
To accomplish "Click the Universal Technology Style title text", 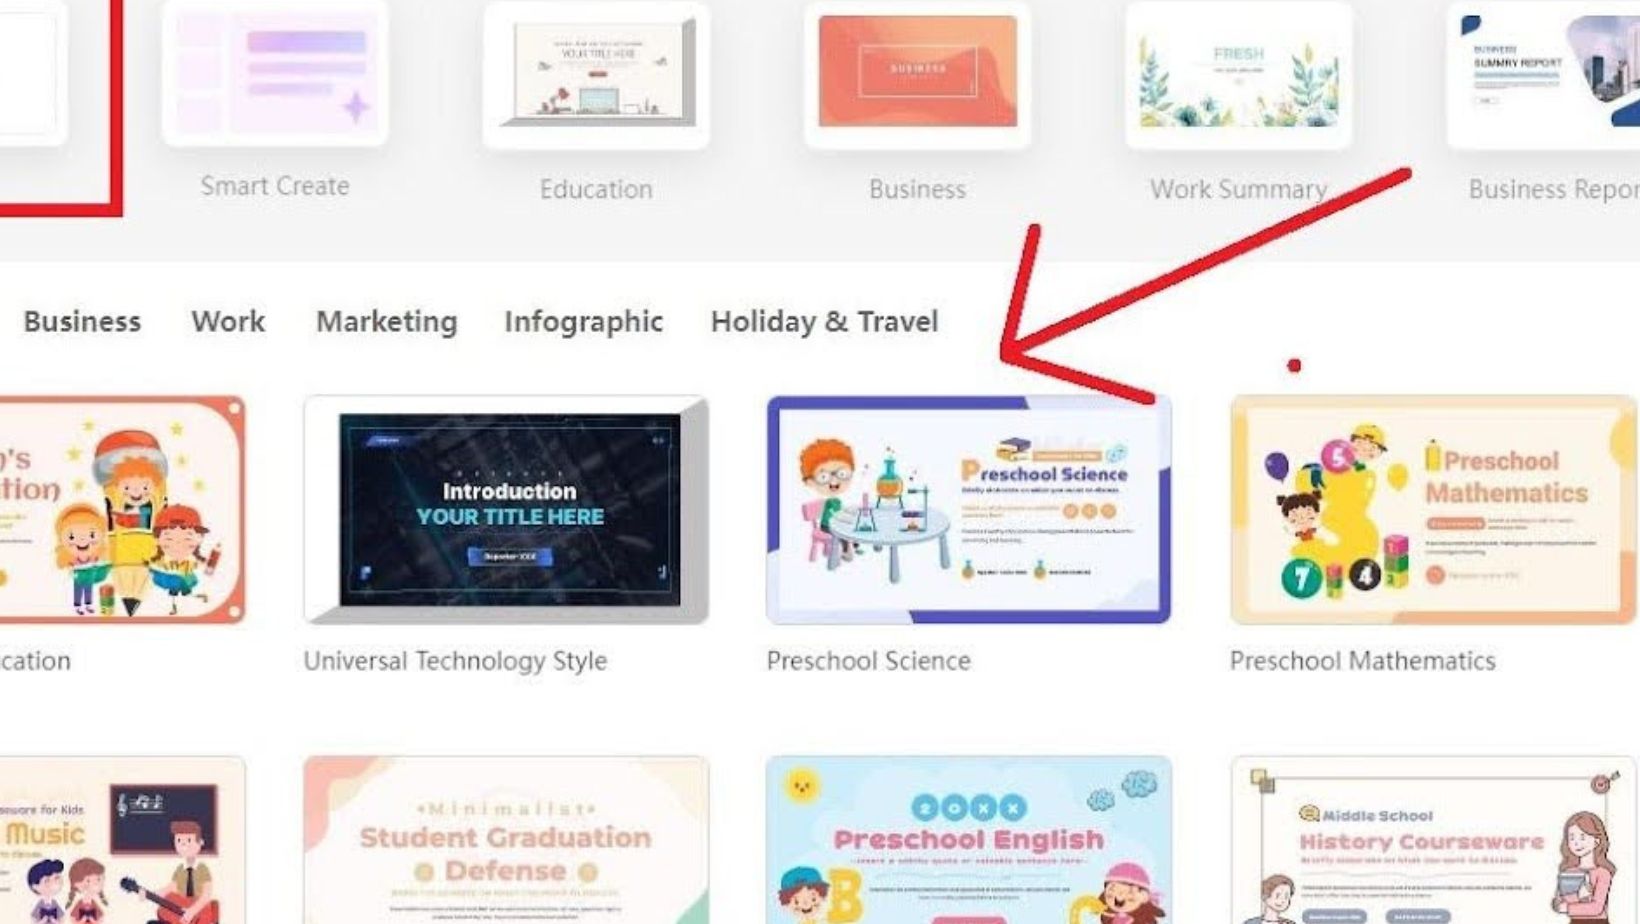I will [x=455, y=661].
